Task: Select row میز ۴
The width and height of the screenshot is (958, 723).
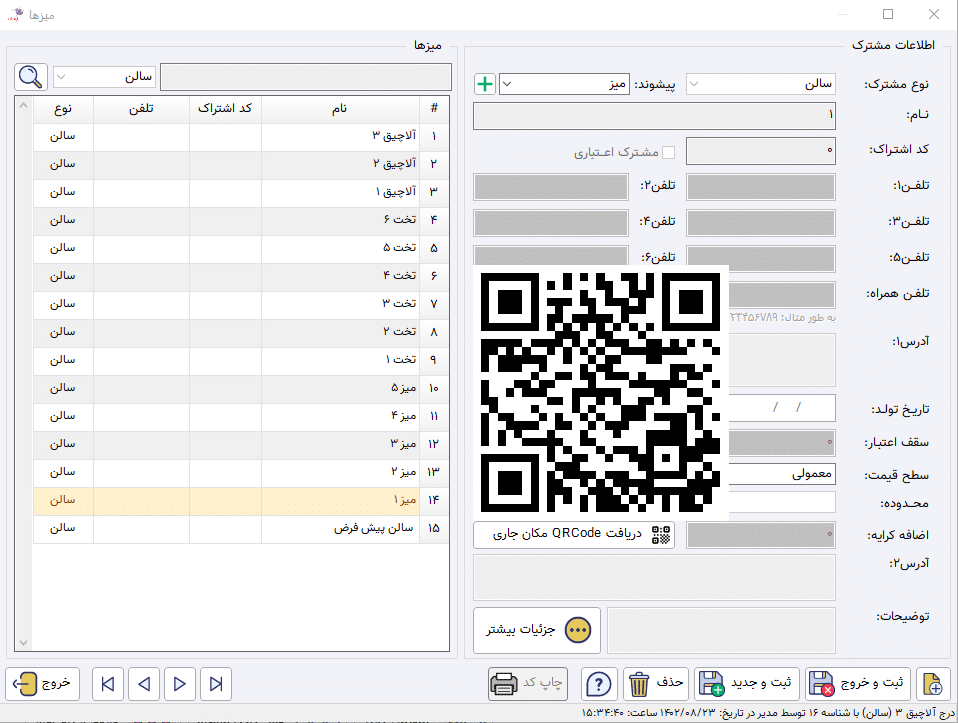Action: (x=241, y=417)
